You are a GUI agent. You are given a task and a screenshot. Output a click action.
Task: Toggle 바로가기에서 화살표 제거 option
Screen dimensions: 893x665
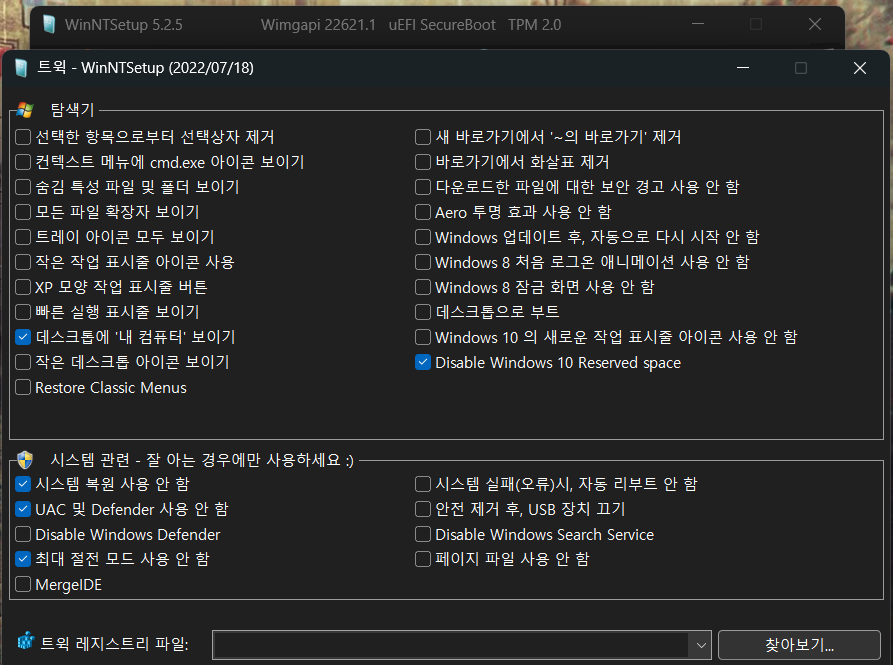423,162
